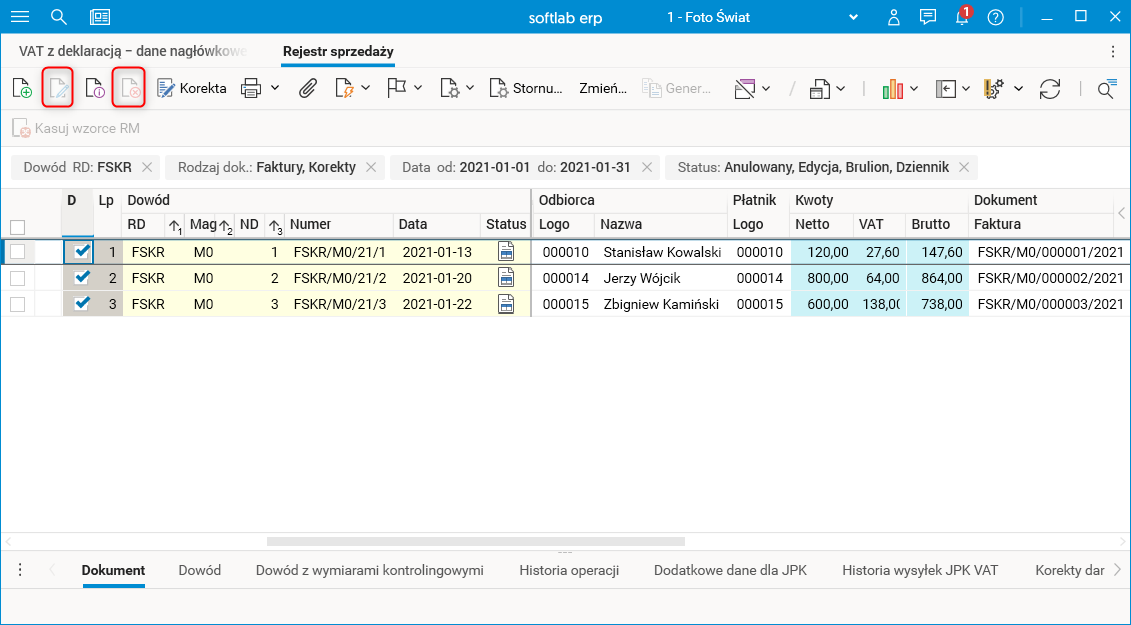Screen dimensions: 1131x625
Task: Open the Historia operacji tab
Action: tap(569, 570)
